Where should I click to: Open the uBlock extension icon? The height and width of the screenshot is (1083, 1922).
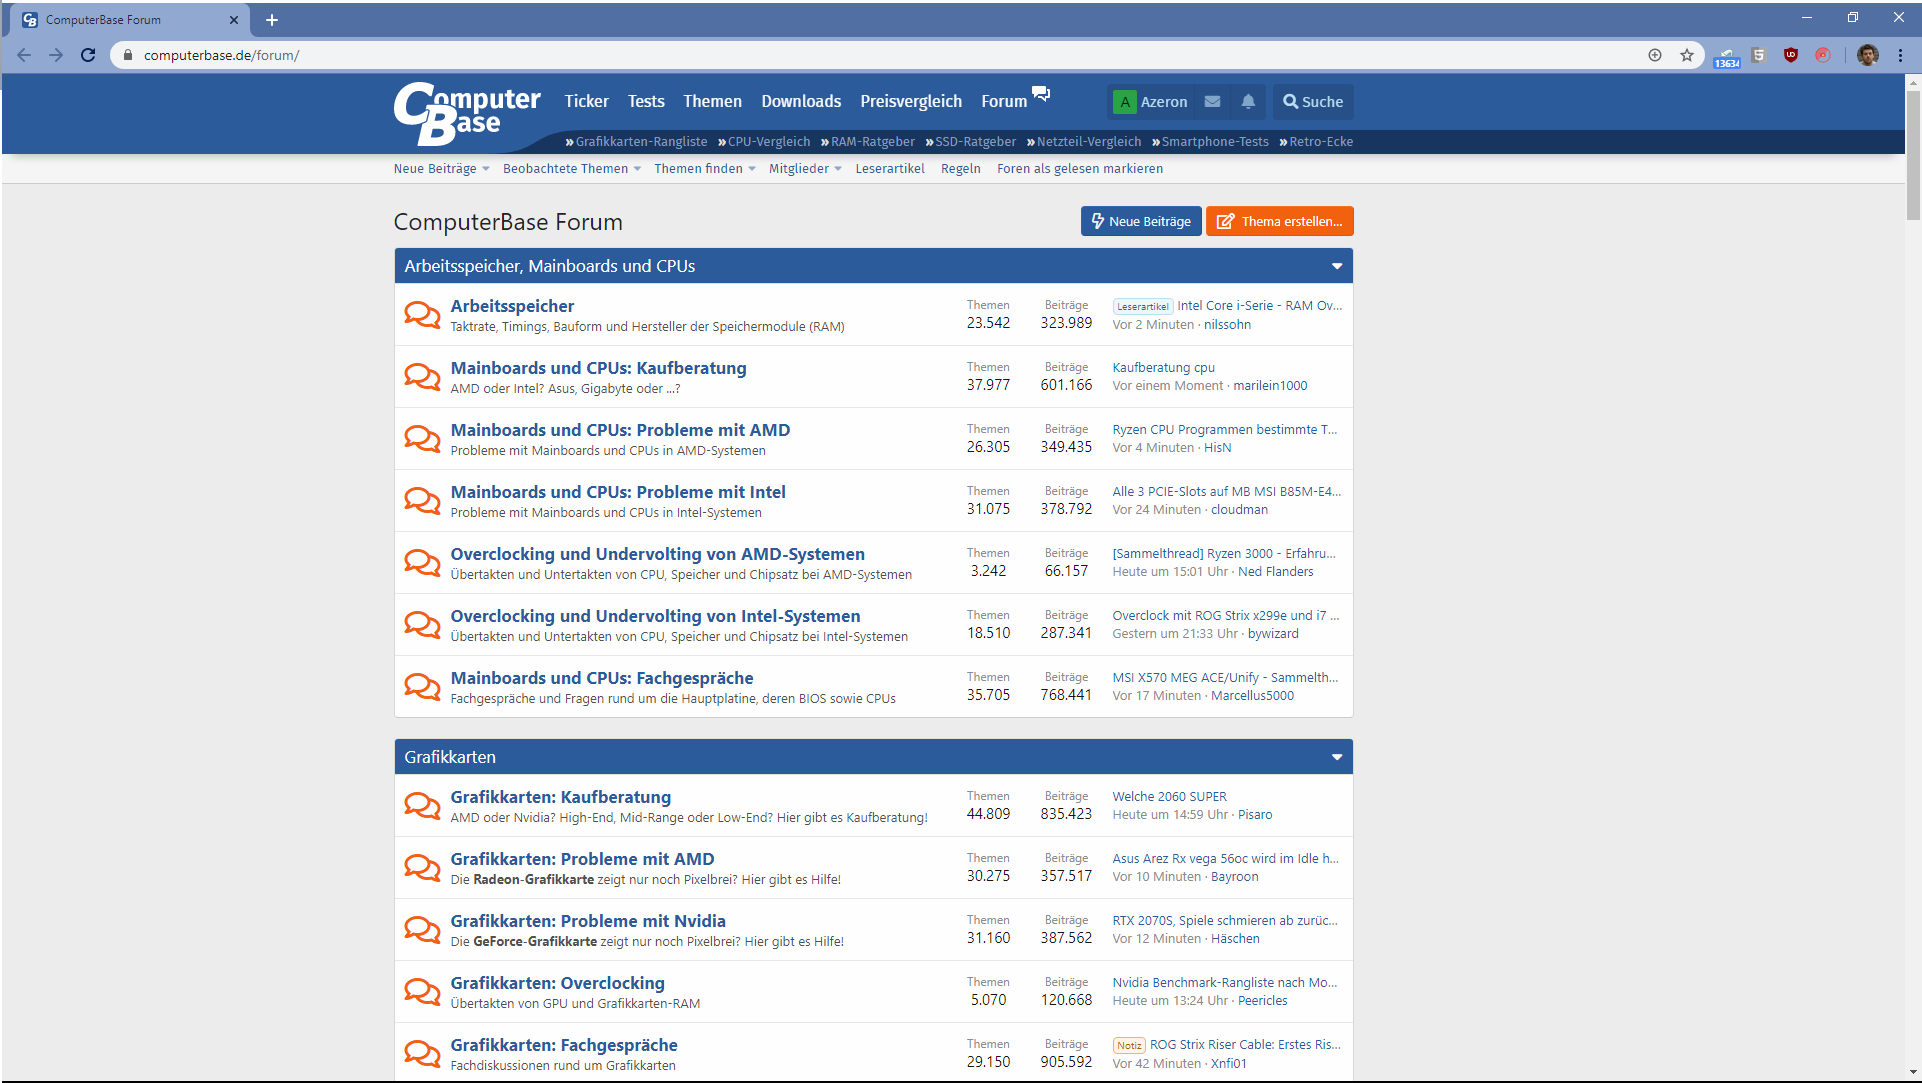[x=1791, y=55]
